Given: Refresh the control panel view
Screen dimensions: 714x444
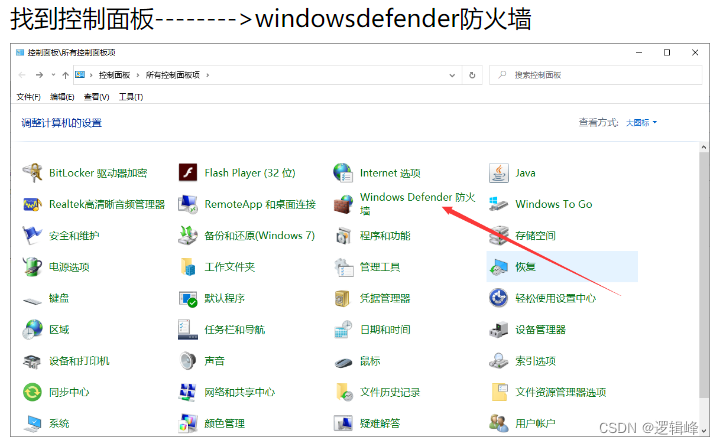Looking at the screenshot, I should coord(472,75).
